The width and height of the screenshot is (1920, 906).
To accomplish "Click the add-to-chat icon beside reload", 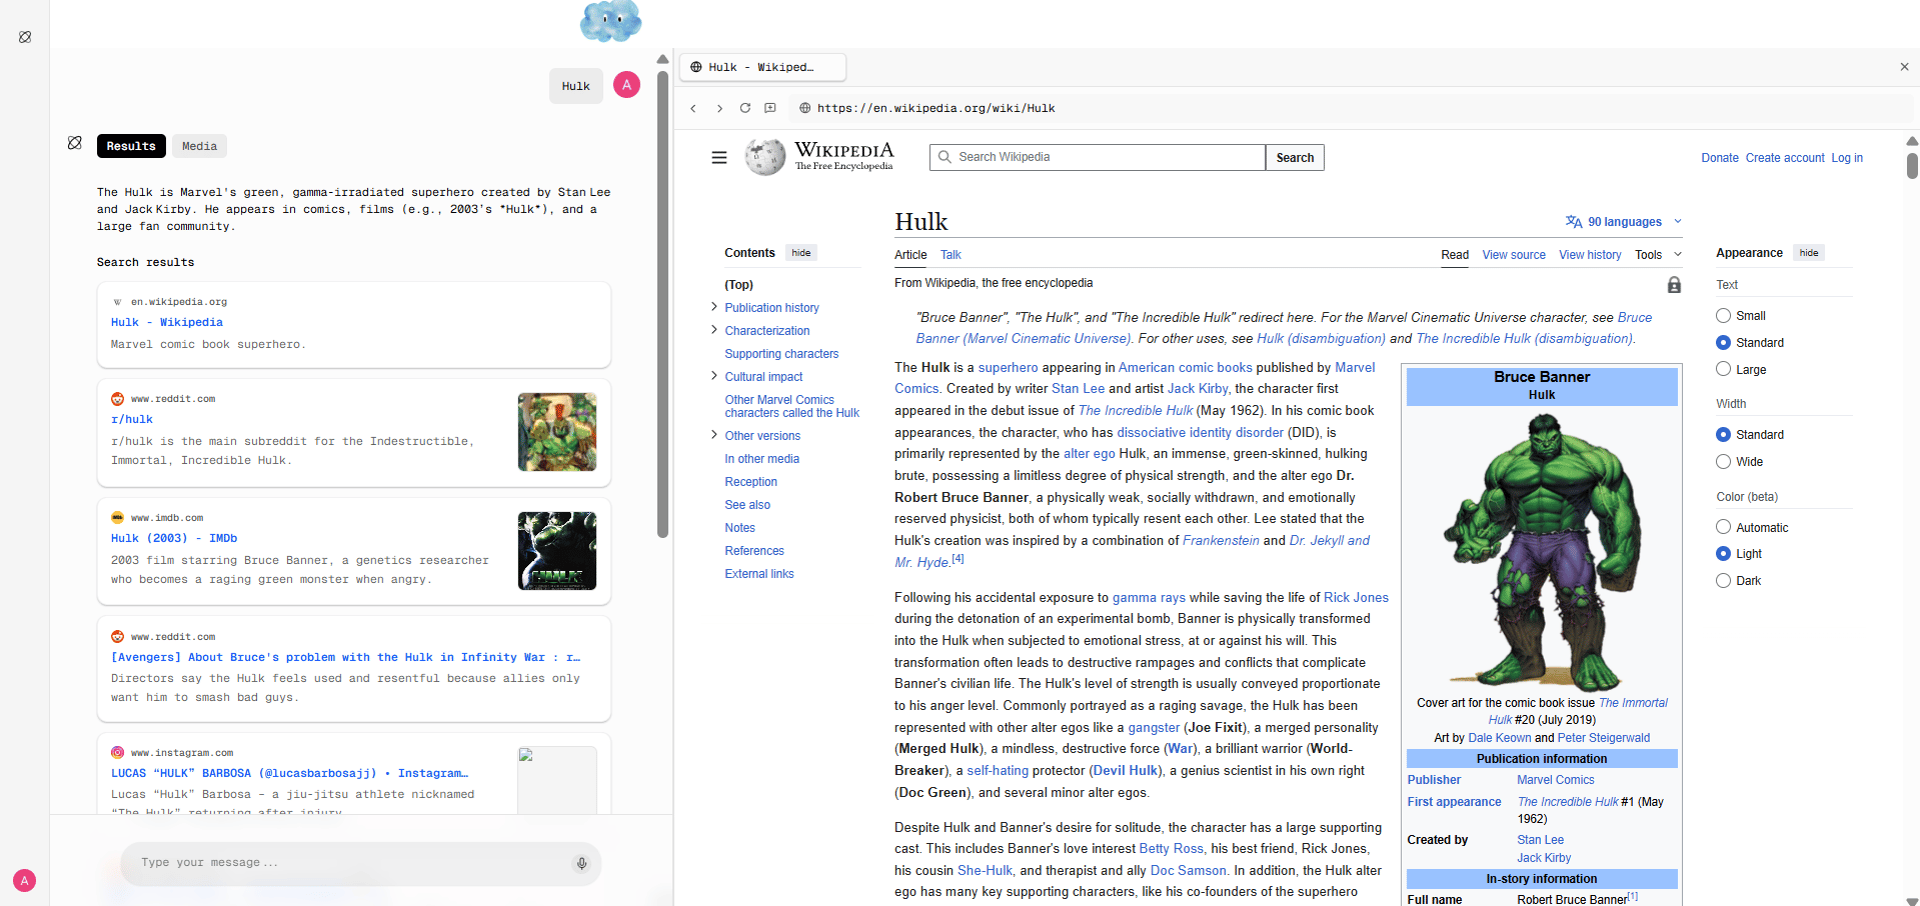I will (770, 108).
